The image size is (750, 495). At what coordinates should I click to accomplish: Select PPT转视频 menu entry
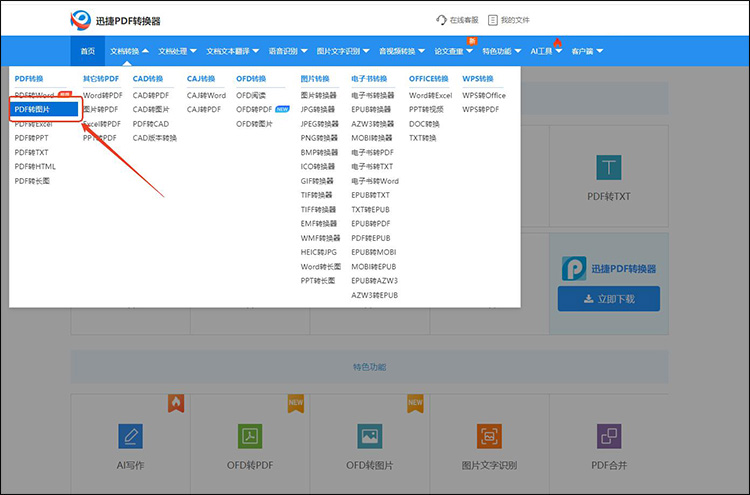coord(426,110)
